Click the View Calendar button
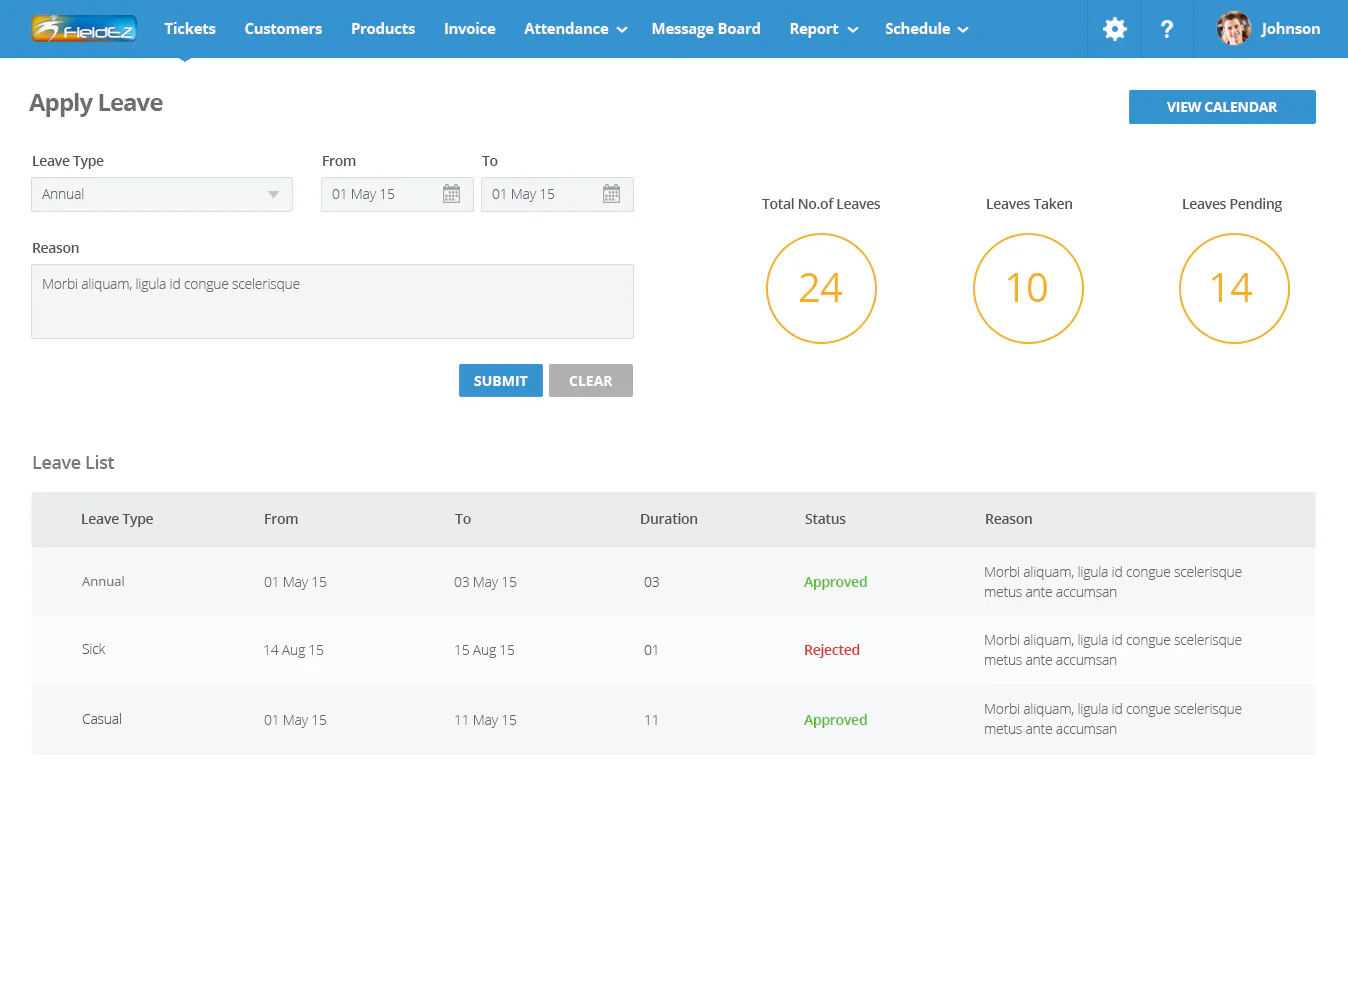 point(1222,107)
